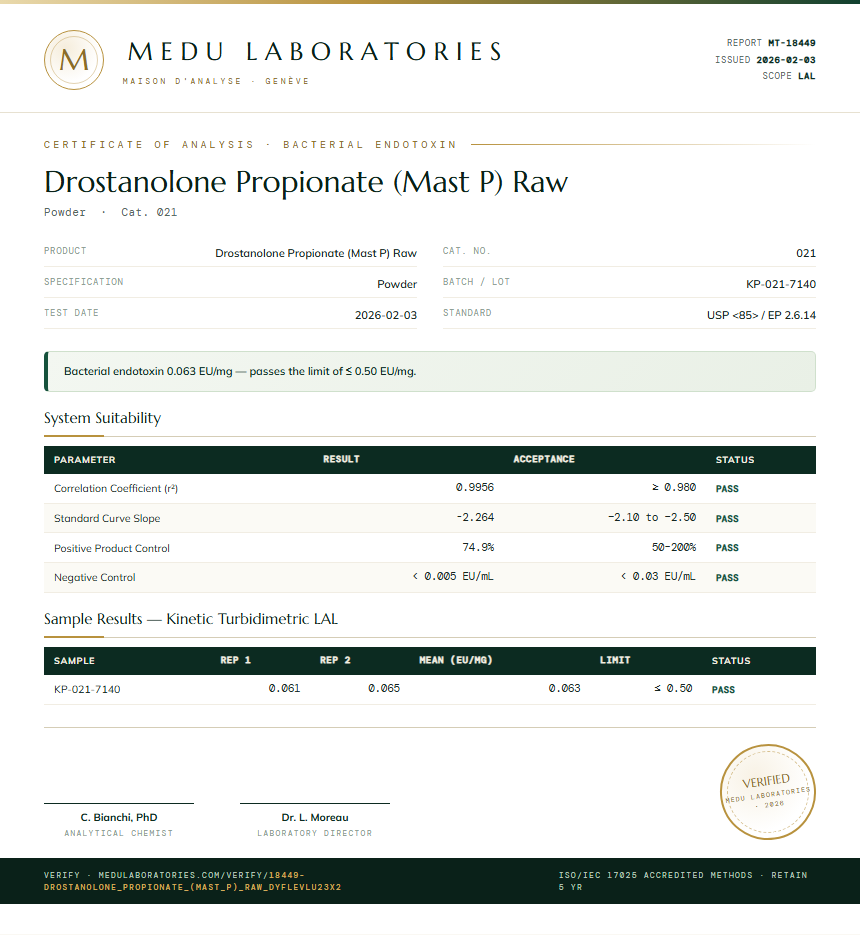Select acceptance range -2.10 to -2.50
This screenshot has height=935, width=860.
pyautogui.click(x=652, y=517)
